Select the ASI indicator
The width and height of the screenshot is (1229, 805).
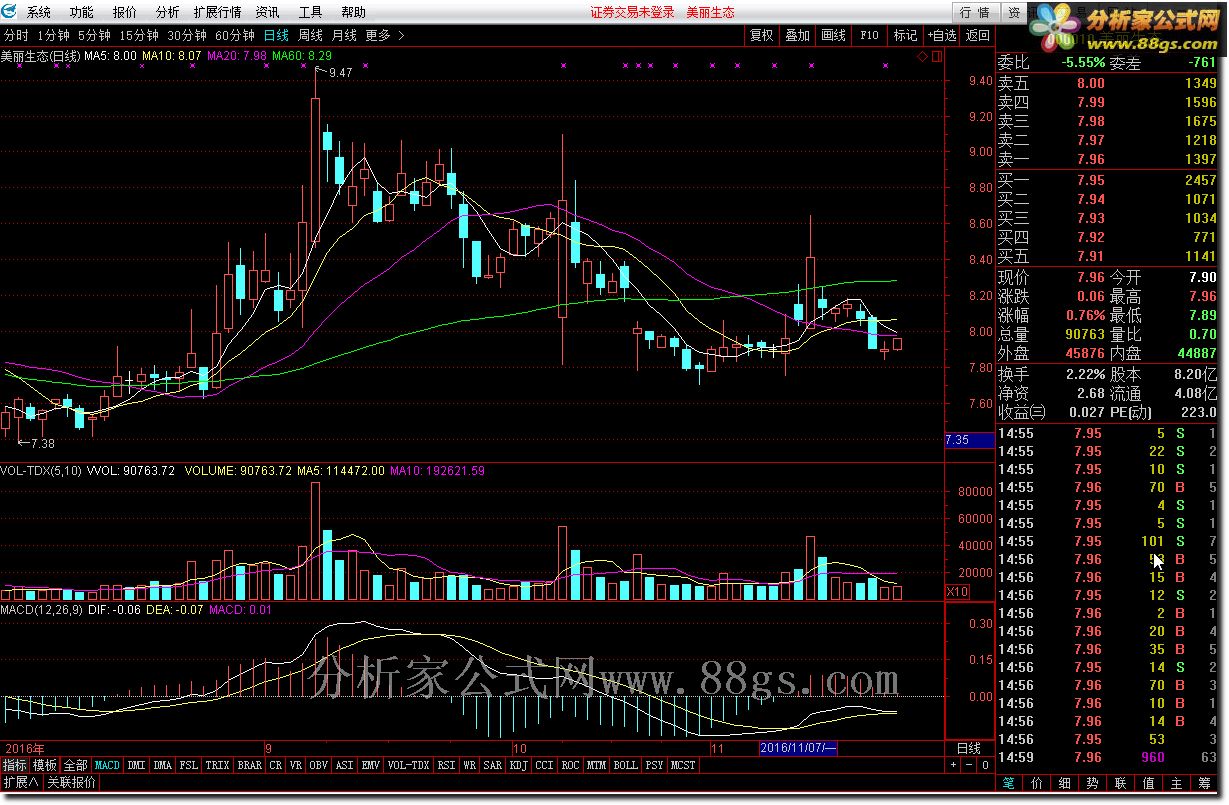[345, 765]
